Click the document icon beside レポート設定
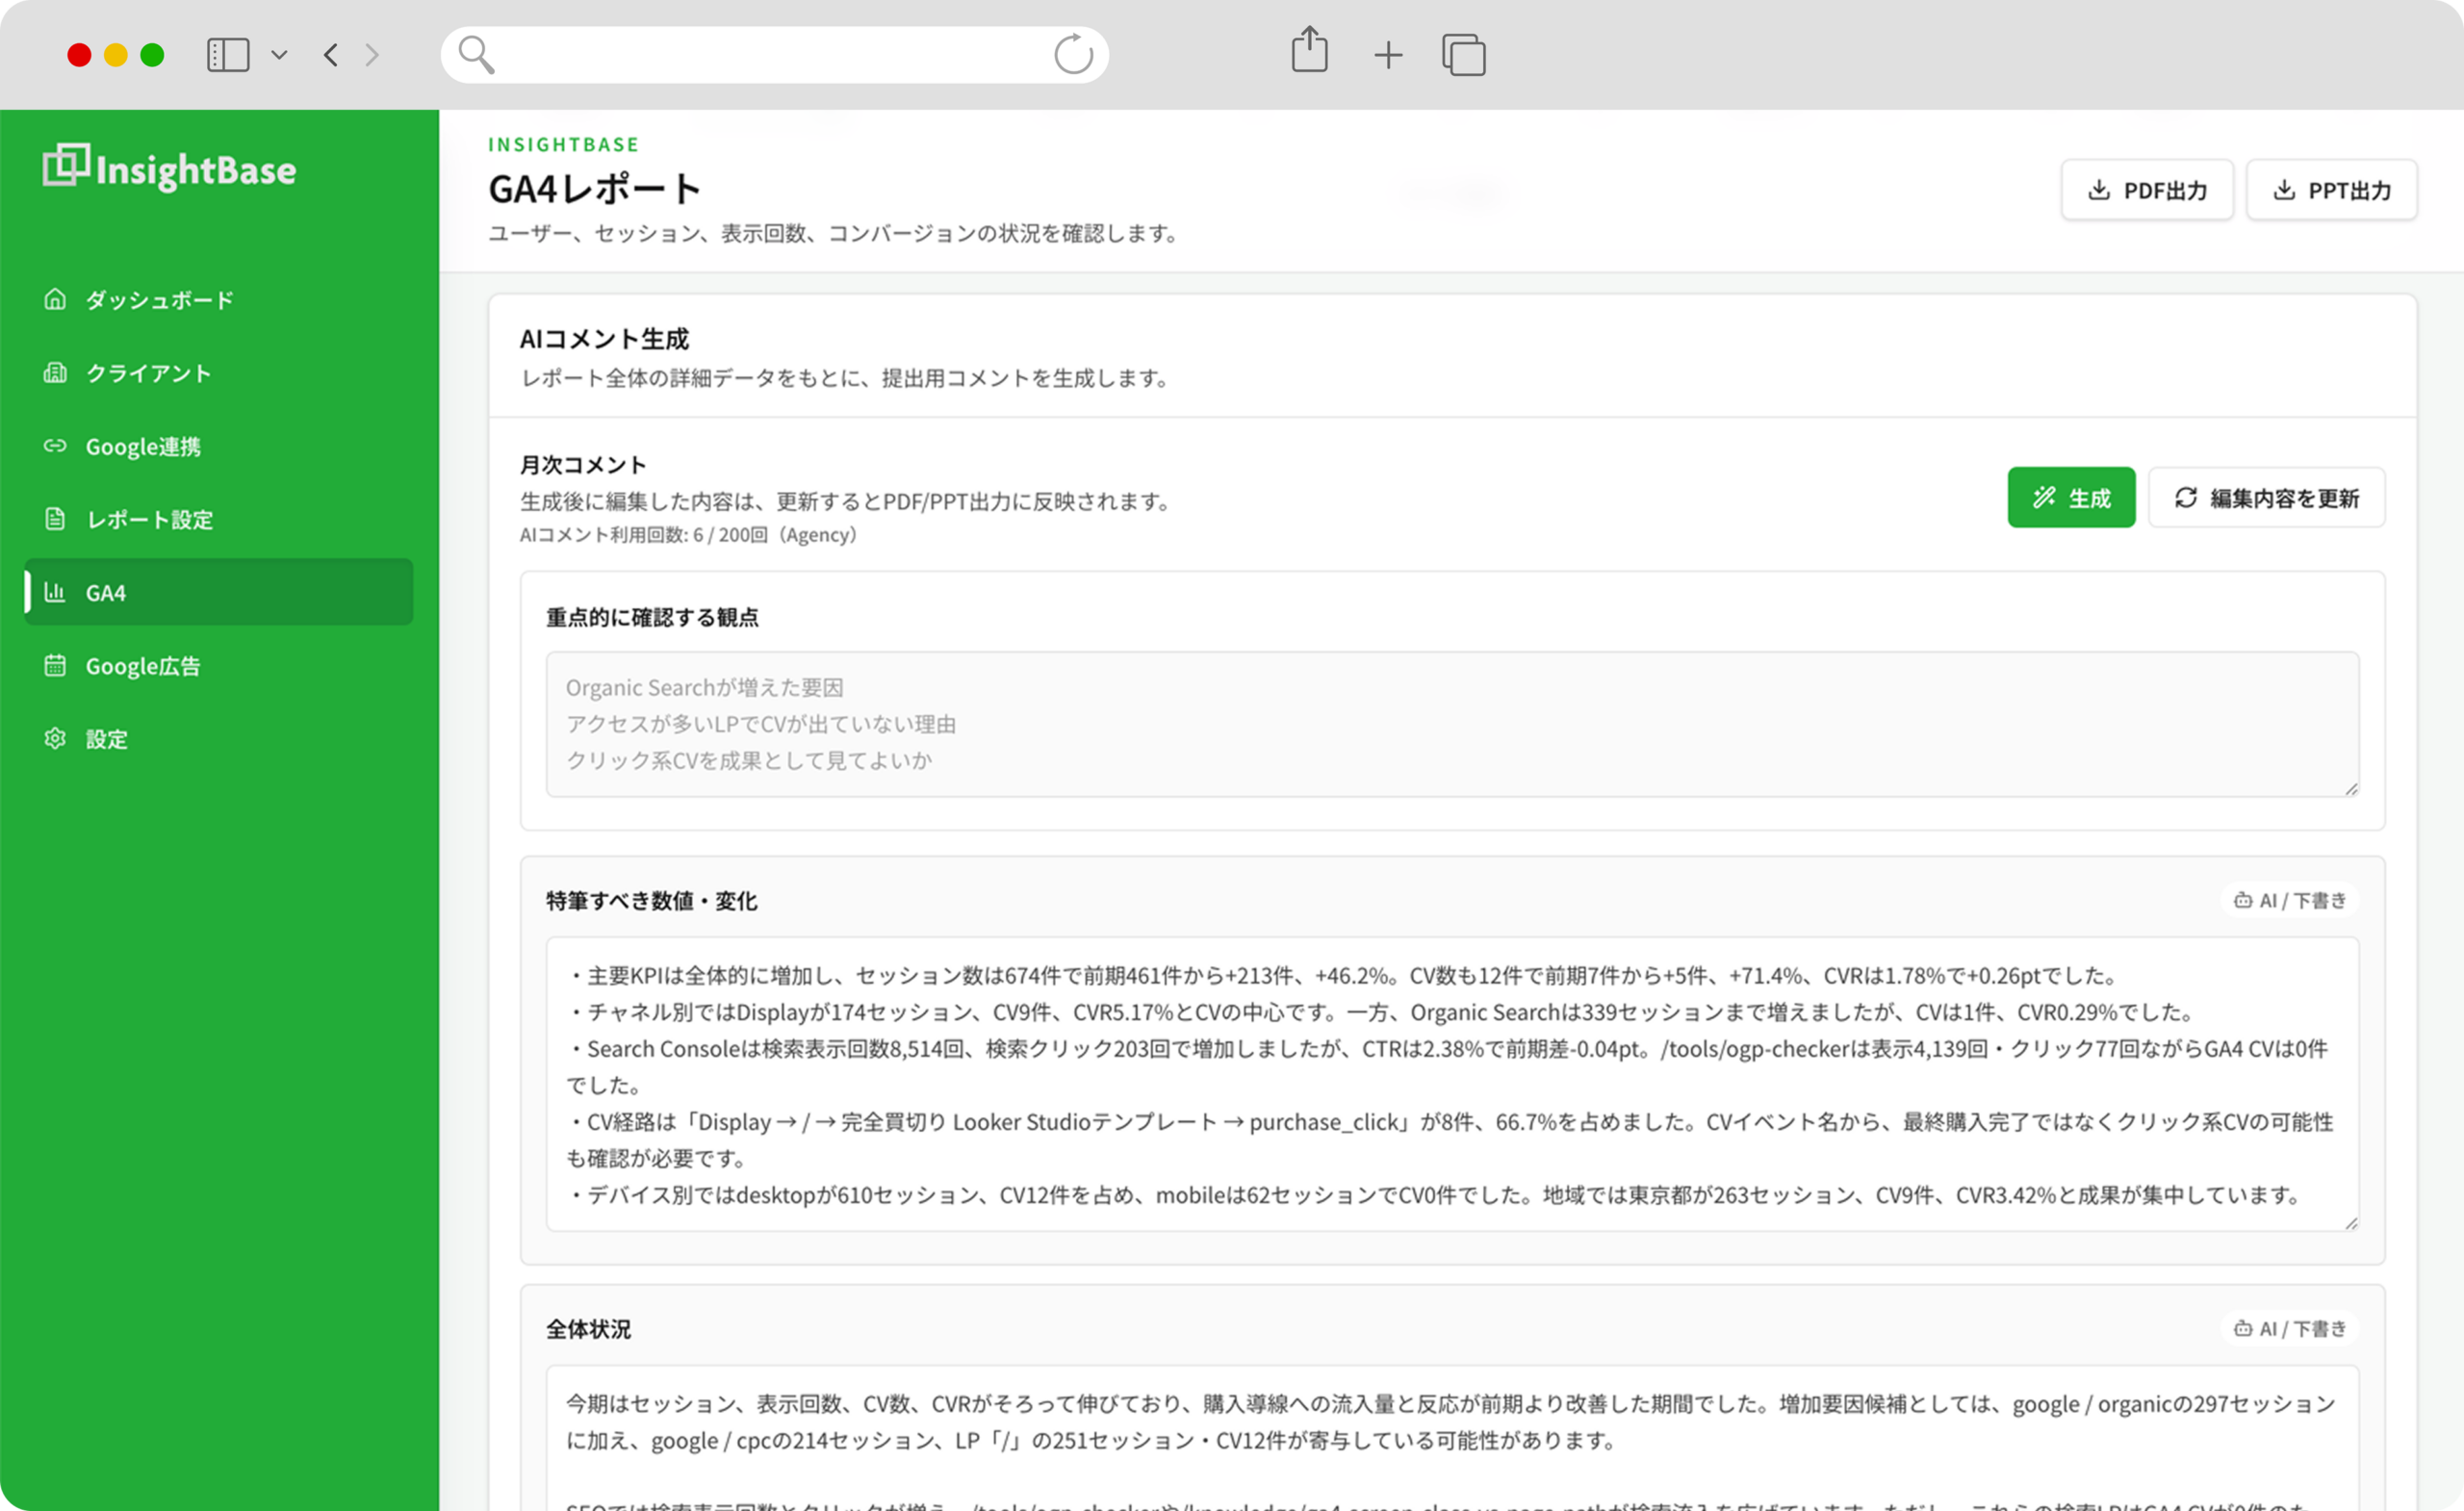 [55, 518]
